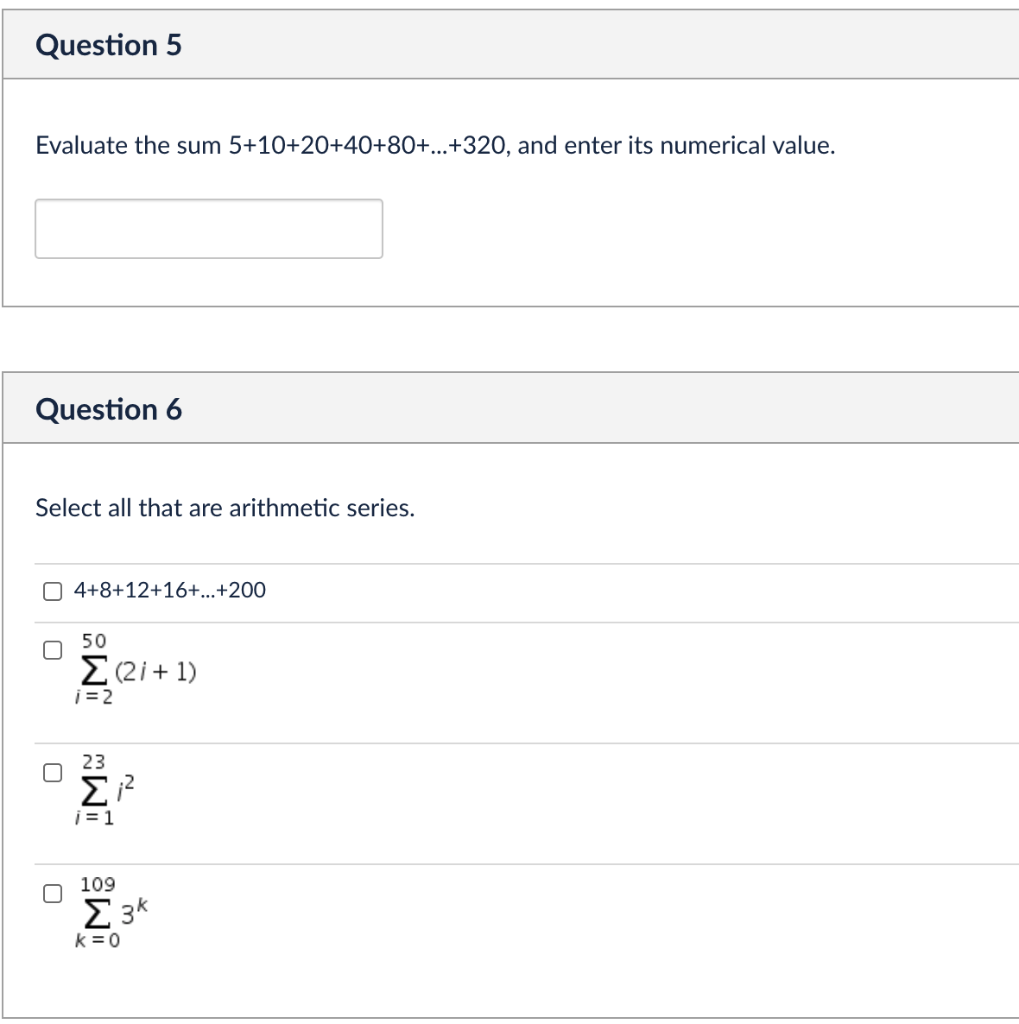Viewport: 1019px width, 1024px height.
Task: Click the 3^k summation expression
Action: coord(110,911)
